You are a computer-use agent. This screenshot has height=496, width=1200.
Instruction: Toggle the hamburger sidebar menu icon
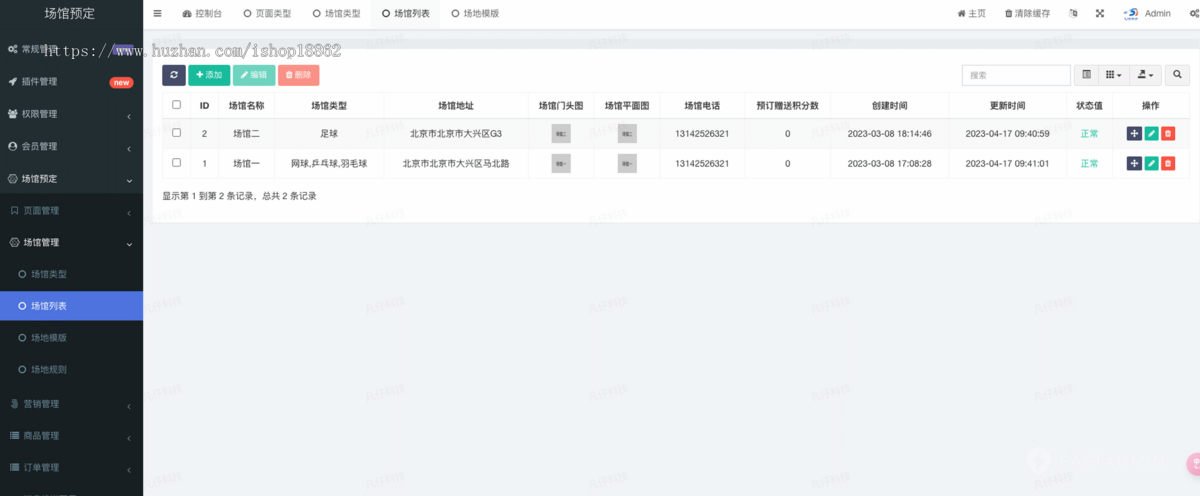(x=158, y=14)
